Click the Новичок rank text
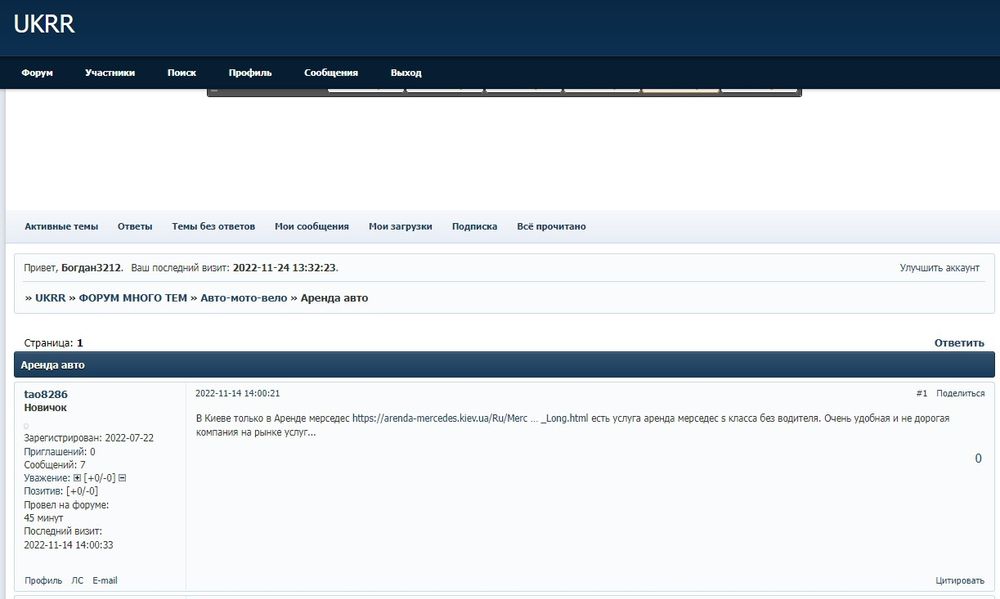Screen dimensions: 1000x599 click(x=45, y=408)
